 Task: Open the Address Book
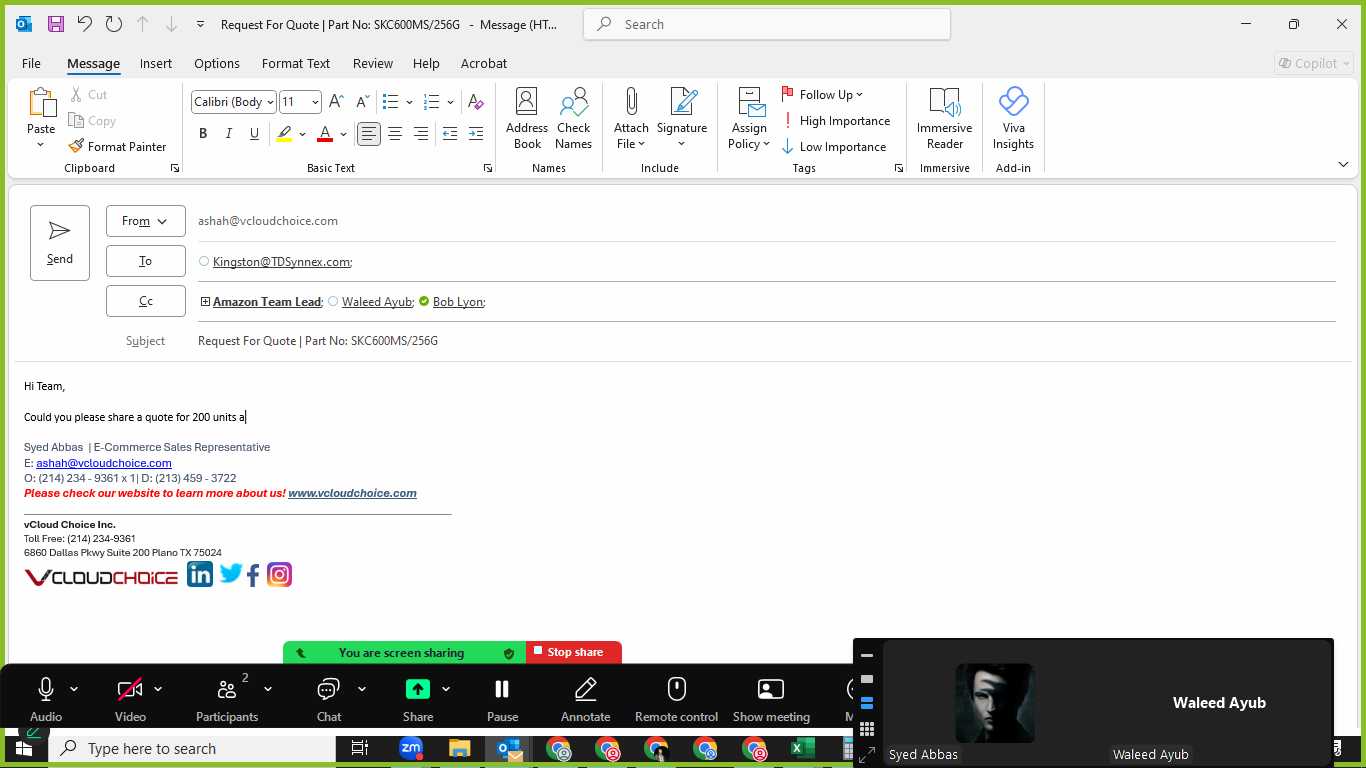click(527, 119)
